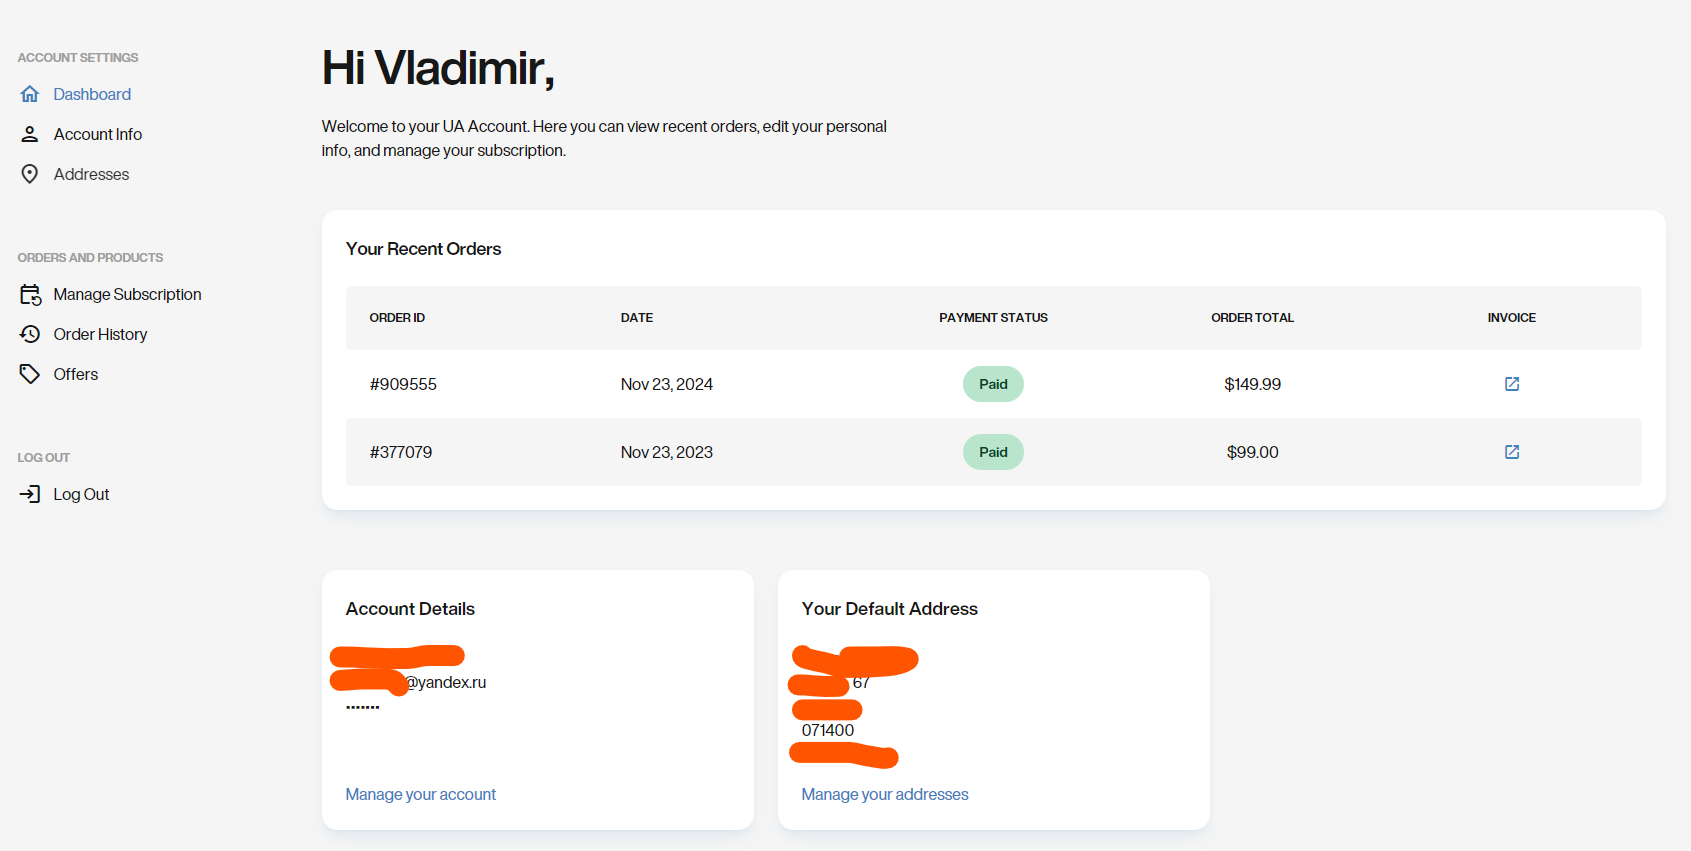The image size is (1691, 851).
Task: Go to Dashboard in the sidebar
Action: (92, 94)
